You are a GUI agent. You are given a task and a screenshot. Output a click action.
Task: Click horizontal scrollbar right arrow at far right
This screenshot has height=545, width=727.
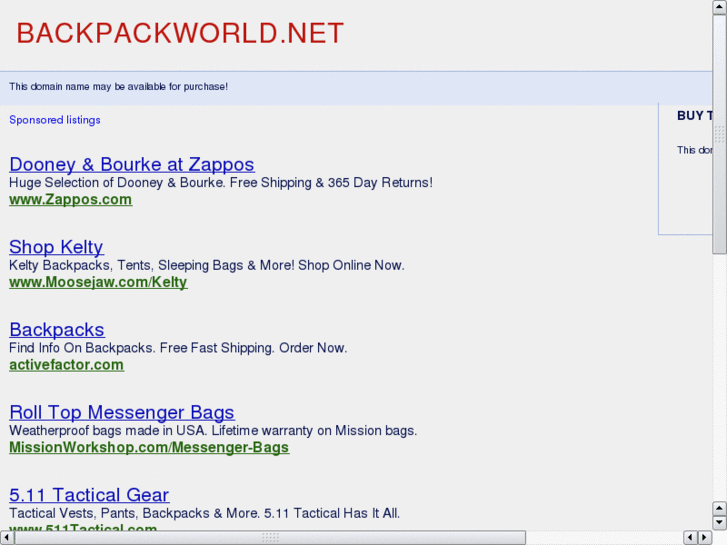705,538
